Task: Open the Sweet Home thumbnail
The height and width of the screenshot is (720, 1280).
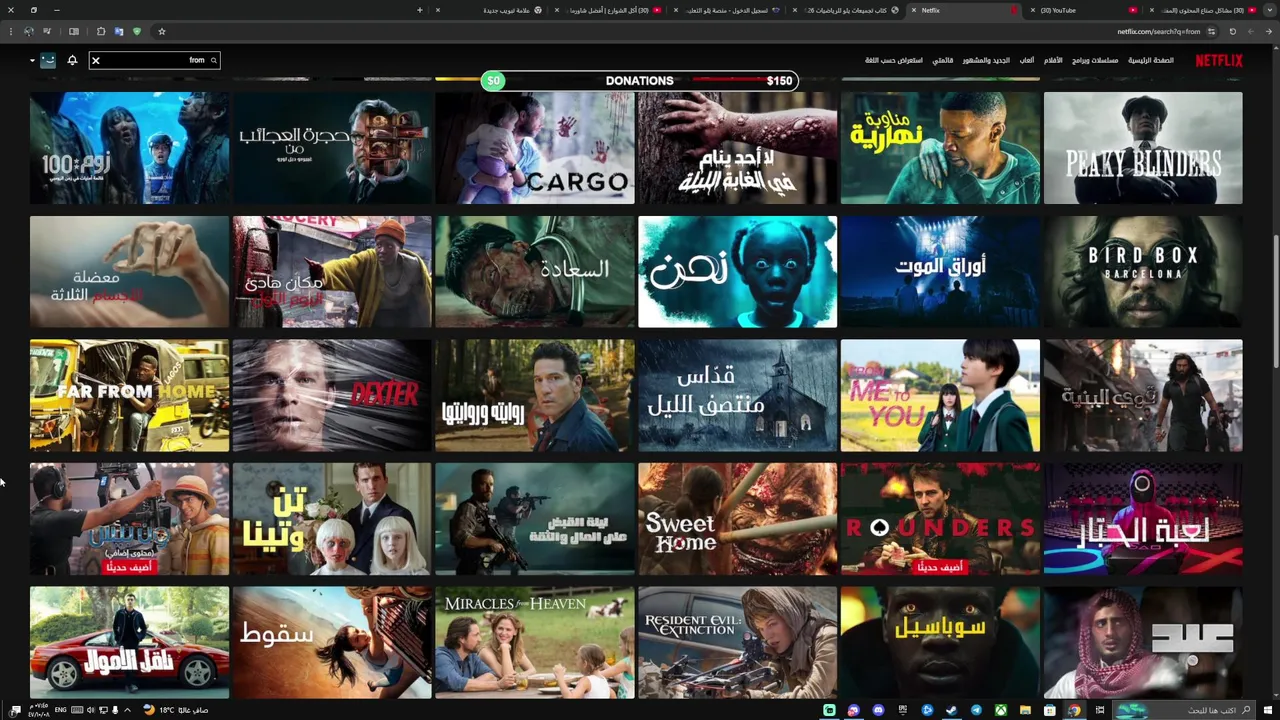Action: coord(737,519)
